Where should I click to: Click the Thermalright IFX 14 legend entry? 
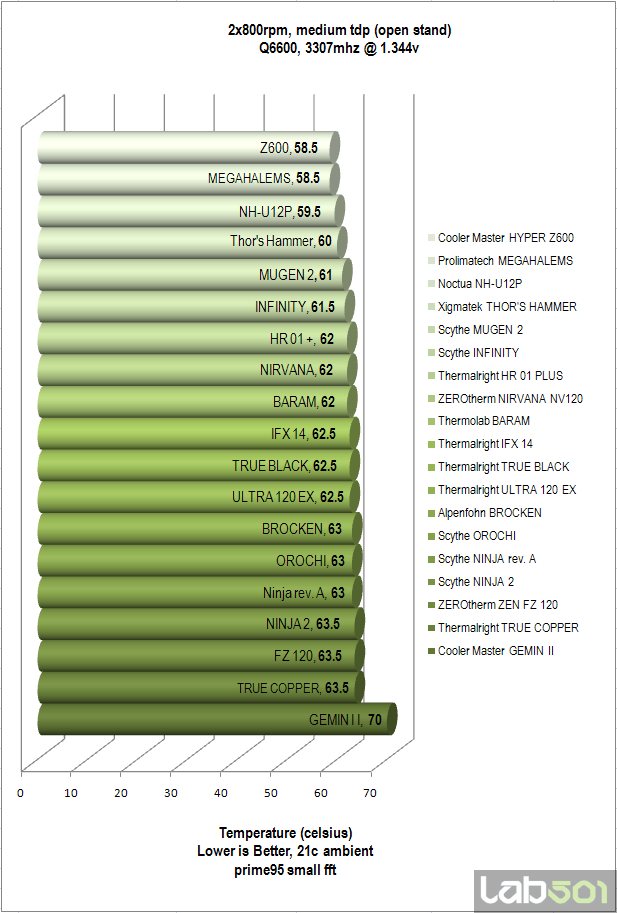(481, 444)
